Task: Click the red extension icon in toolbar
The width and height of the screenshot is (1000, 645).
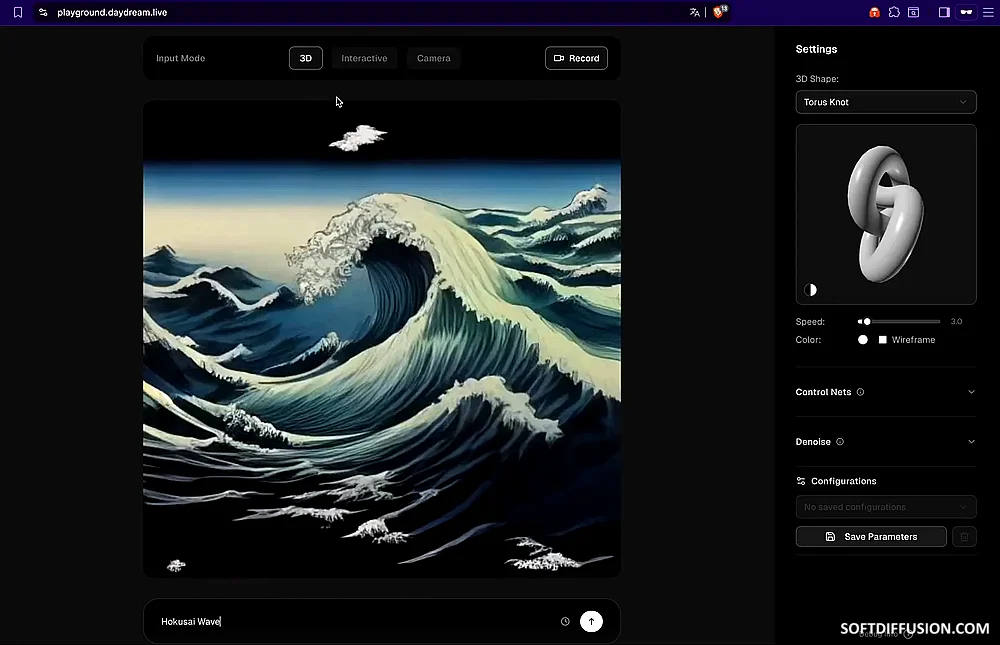Action: point(874,12)
